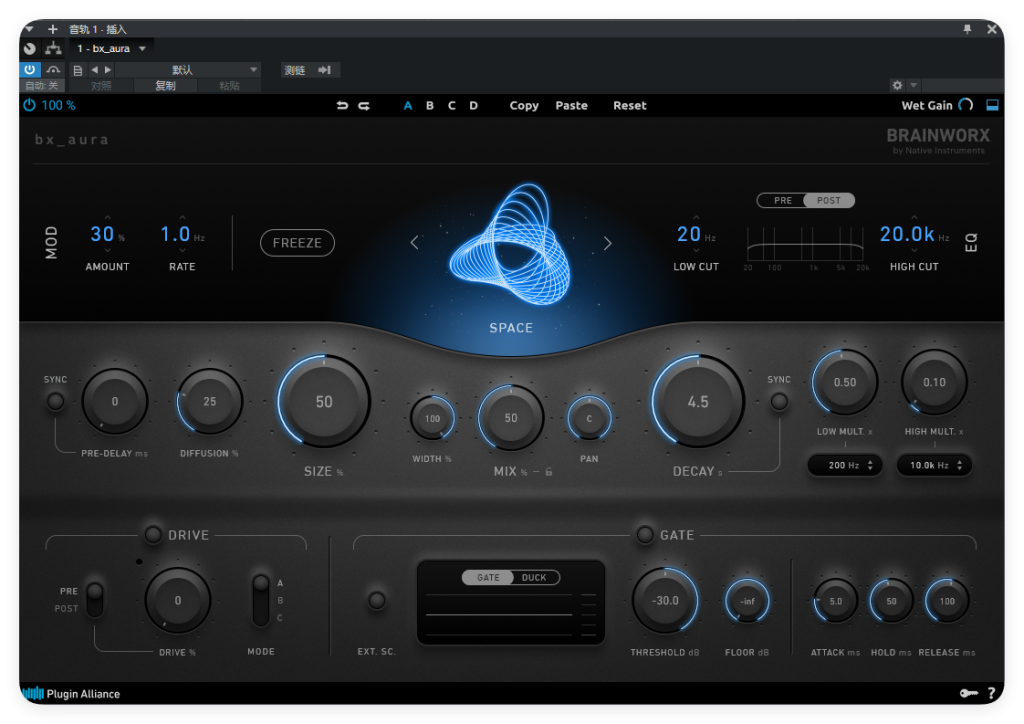
Task: Open the dropdown triangle in the title bar corner
Action: (29, 29)
